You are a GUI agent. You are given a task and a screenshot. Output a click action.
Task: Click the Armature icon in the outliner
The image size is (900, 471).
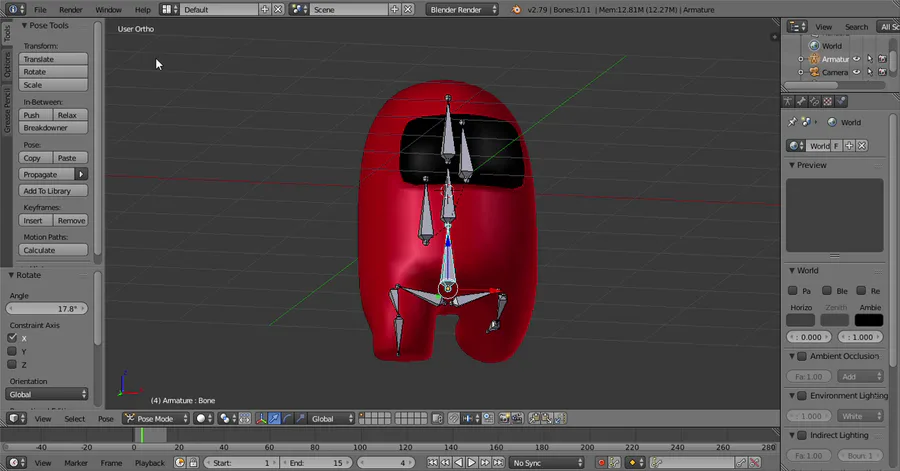point(814,59)
